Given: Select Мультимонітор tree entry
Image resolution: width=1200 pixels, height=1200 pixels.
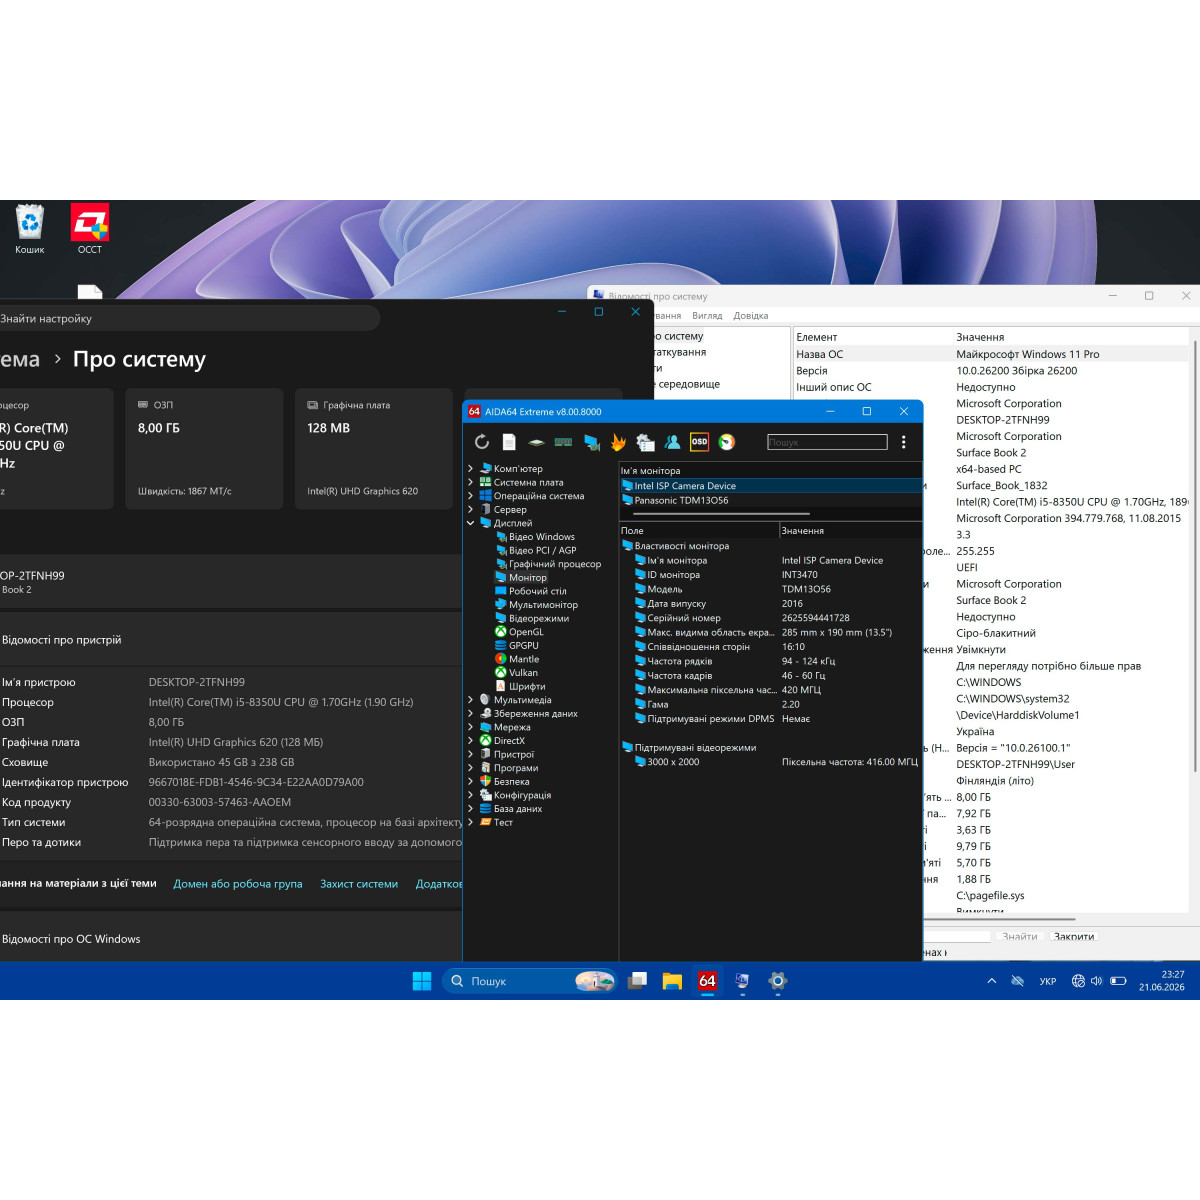Looking at the screenshot, I should 543,605.
